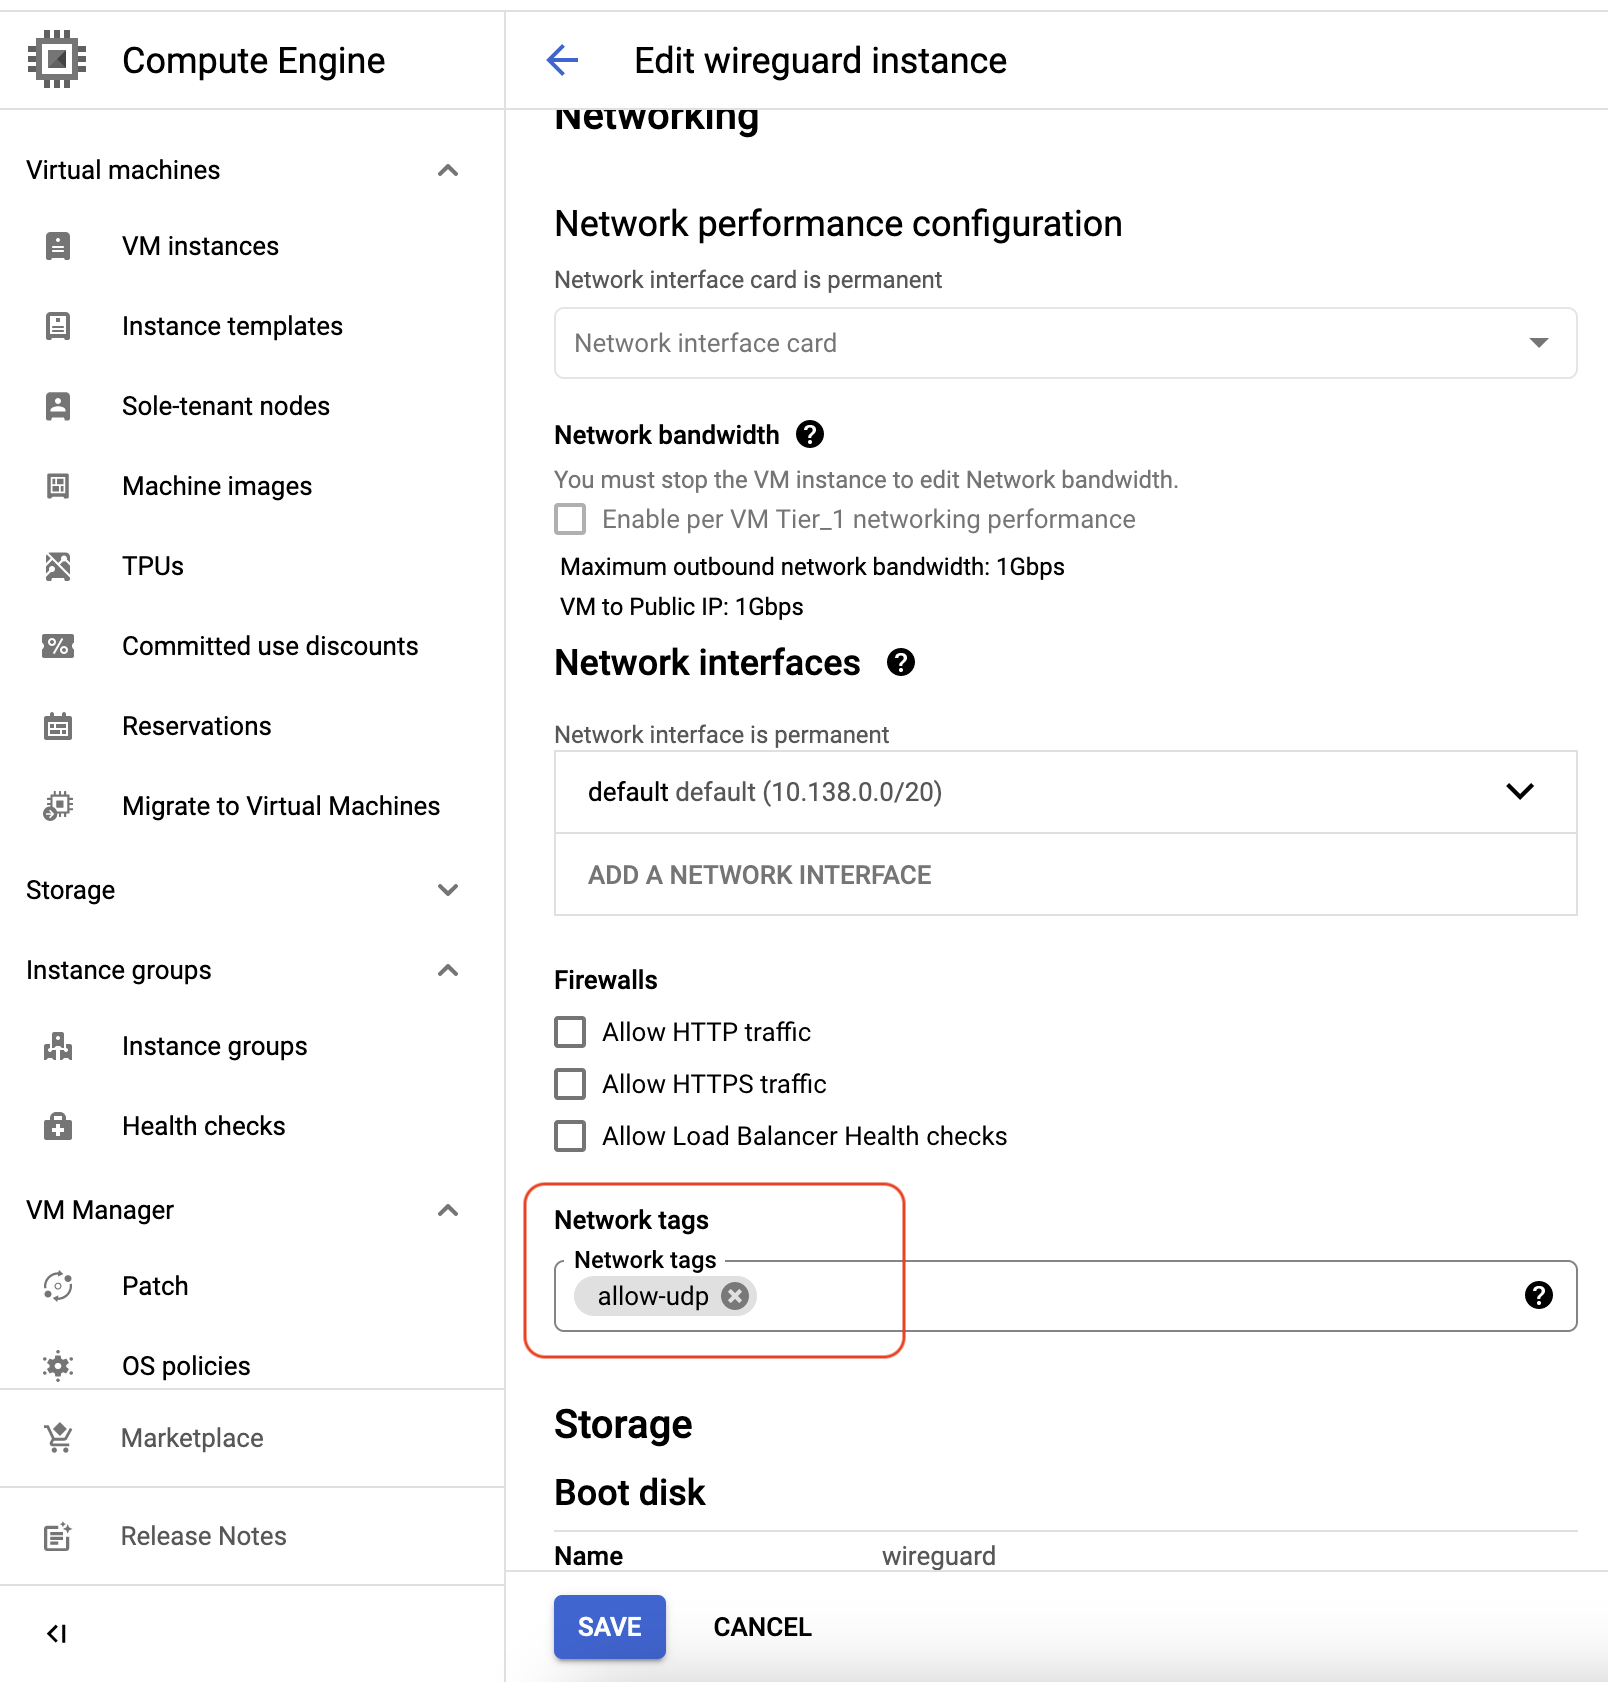Image resolution: width=1608 pixels, height=1682 pixels.
Task: Click the Sole-tenant nodes icon
Action: pyautogui.click(x=58, y=406)
